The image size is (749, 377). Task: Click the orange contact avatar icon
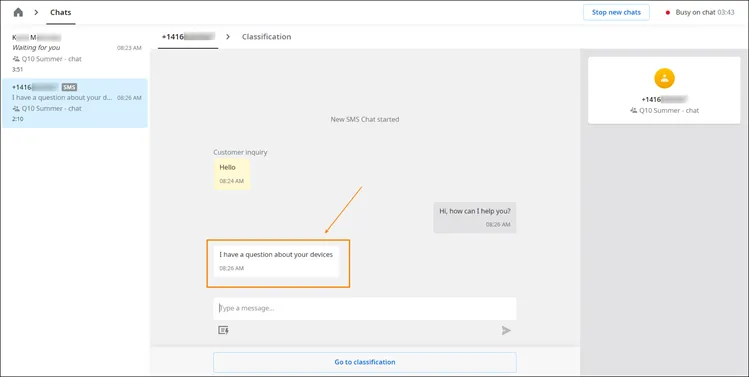664,78
